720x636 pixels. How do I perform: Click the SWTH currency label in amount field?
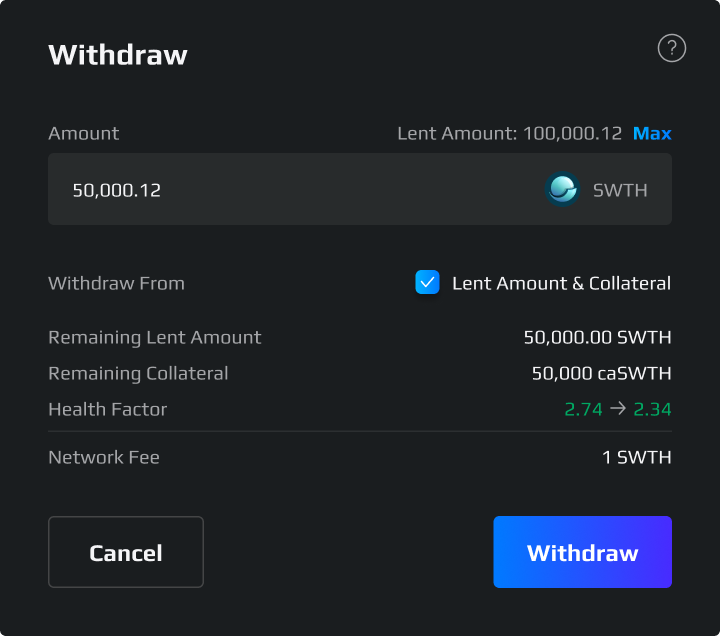click(x=620, y=189)
